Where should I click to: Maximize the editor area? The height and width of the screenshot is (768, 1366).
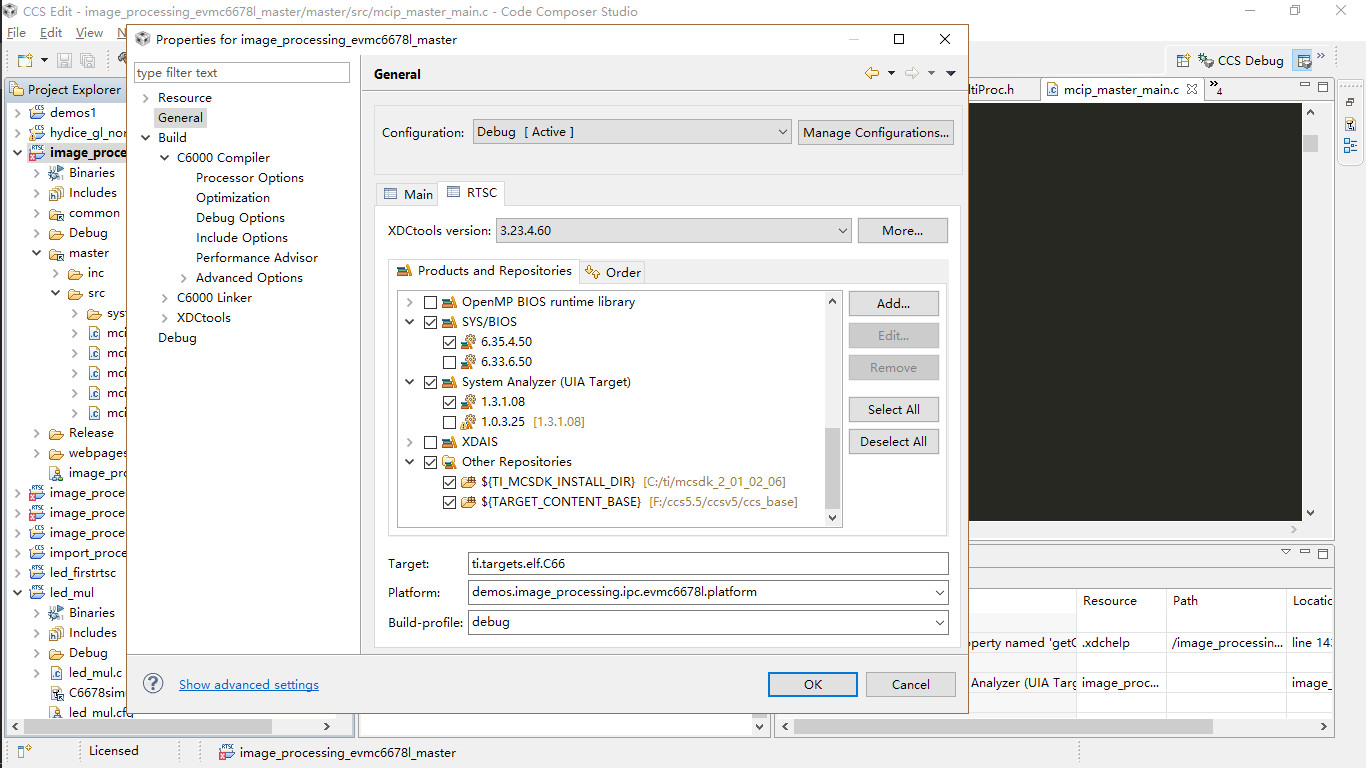1322,88
